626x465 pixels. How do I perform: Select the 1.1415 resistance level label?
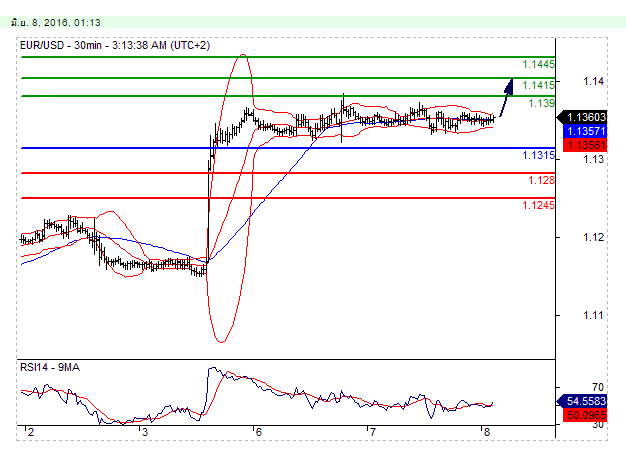538,85
